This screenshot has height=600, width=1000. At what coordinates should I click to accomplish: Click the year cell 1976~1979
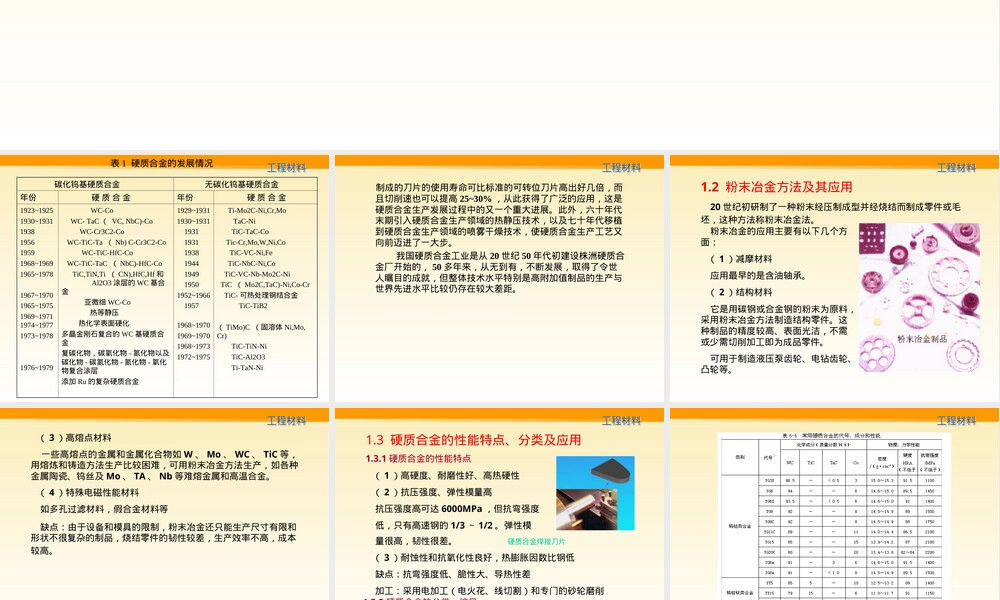(x=36, y=367)
